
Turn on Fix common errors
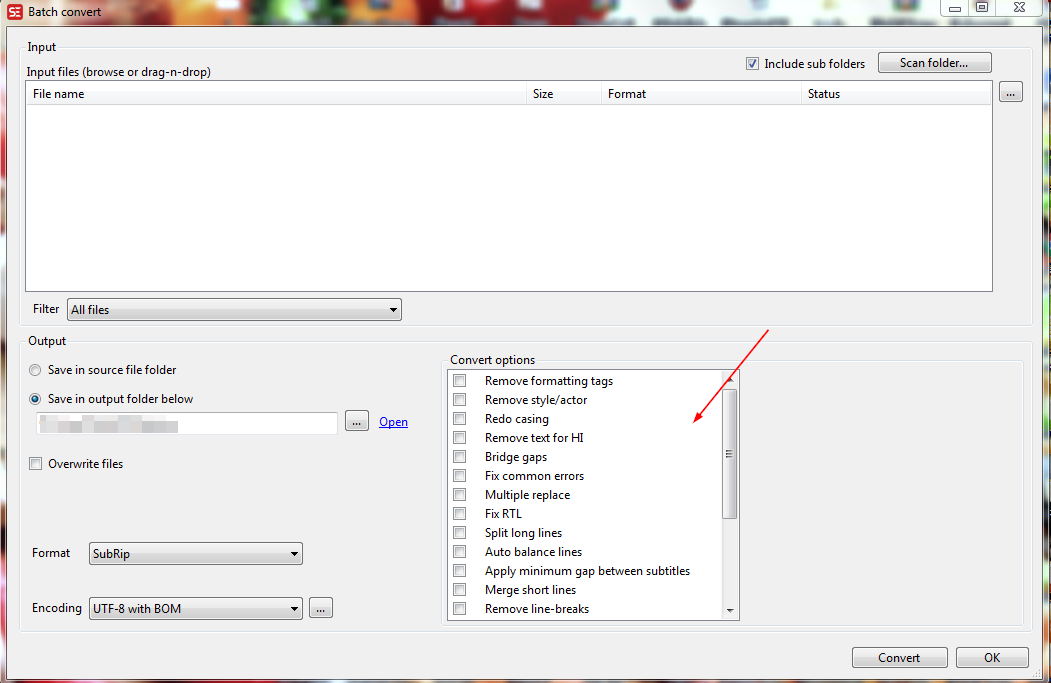click(459, 475)
